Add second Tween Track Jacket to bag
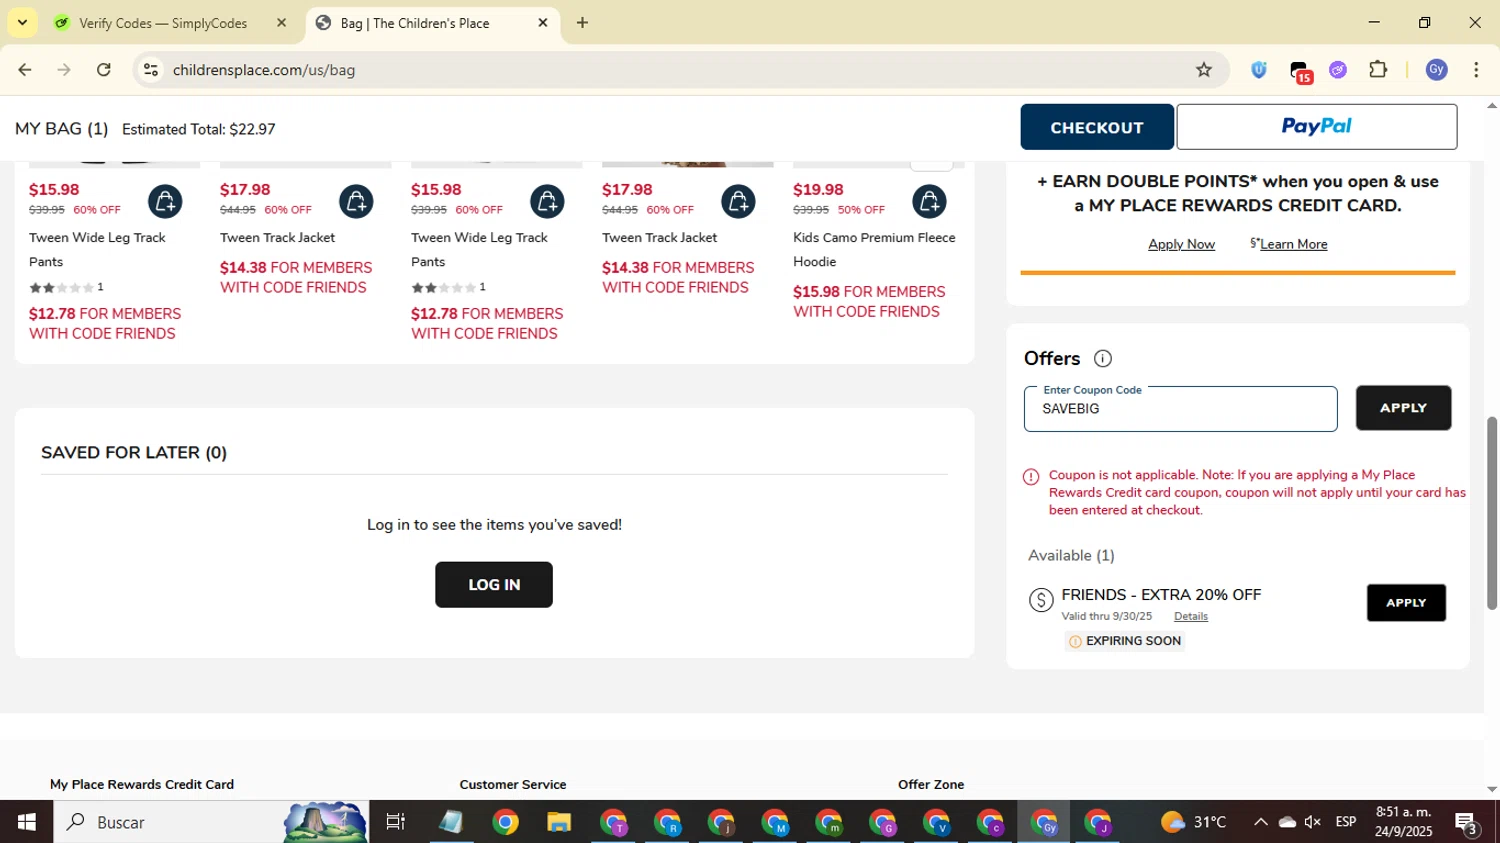Image resolution: width=1500 pixels, height=843 pixels. (x=738, y=202)
